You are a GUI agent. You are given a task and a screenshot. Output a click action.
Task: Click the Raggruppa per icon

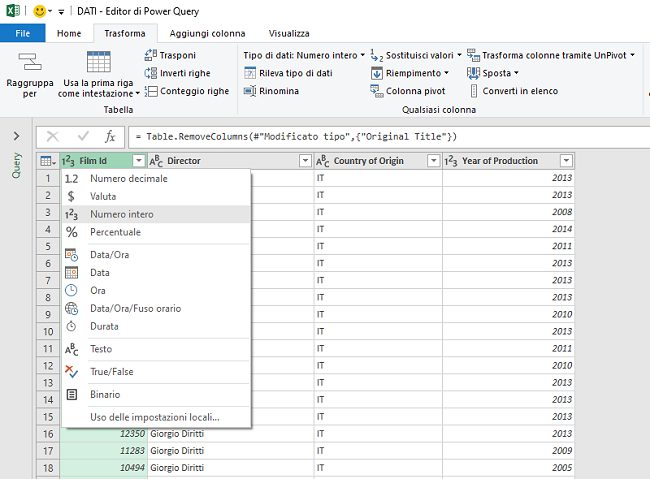click(x=29, y=63)
